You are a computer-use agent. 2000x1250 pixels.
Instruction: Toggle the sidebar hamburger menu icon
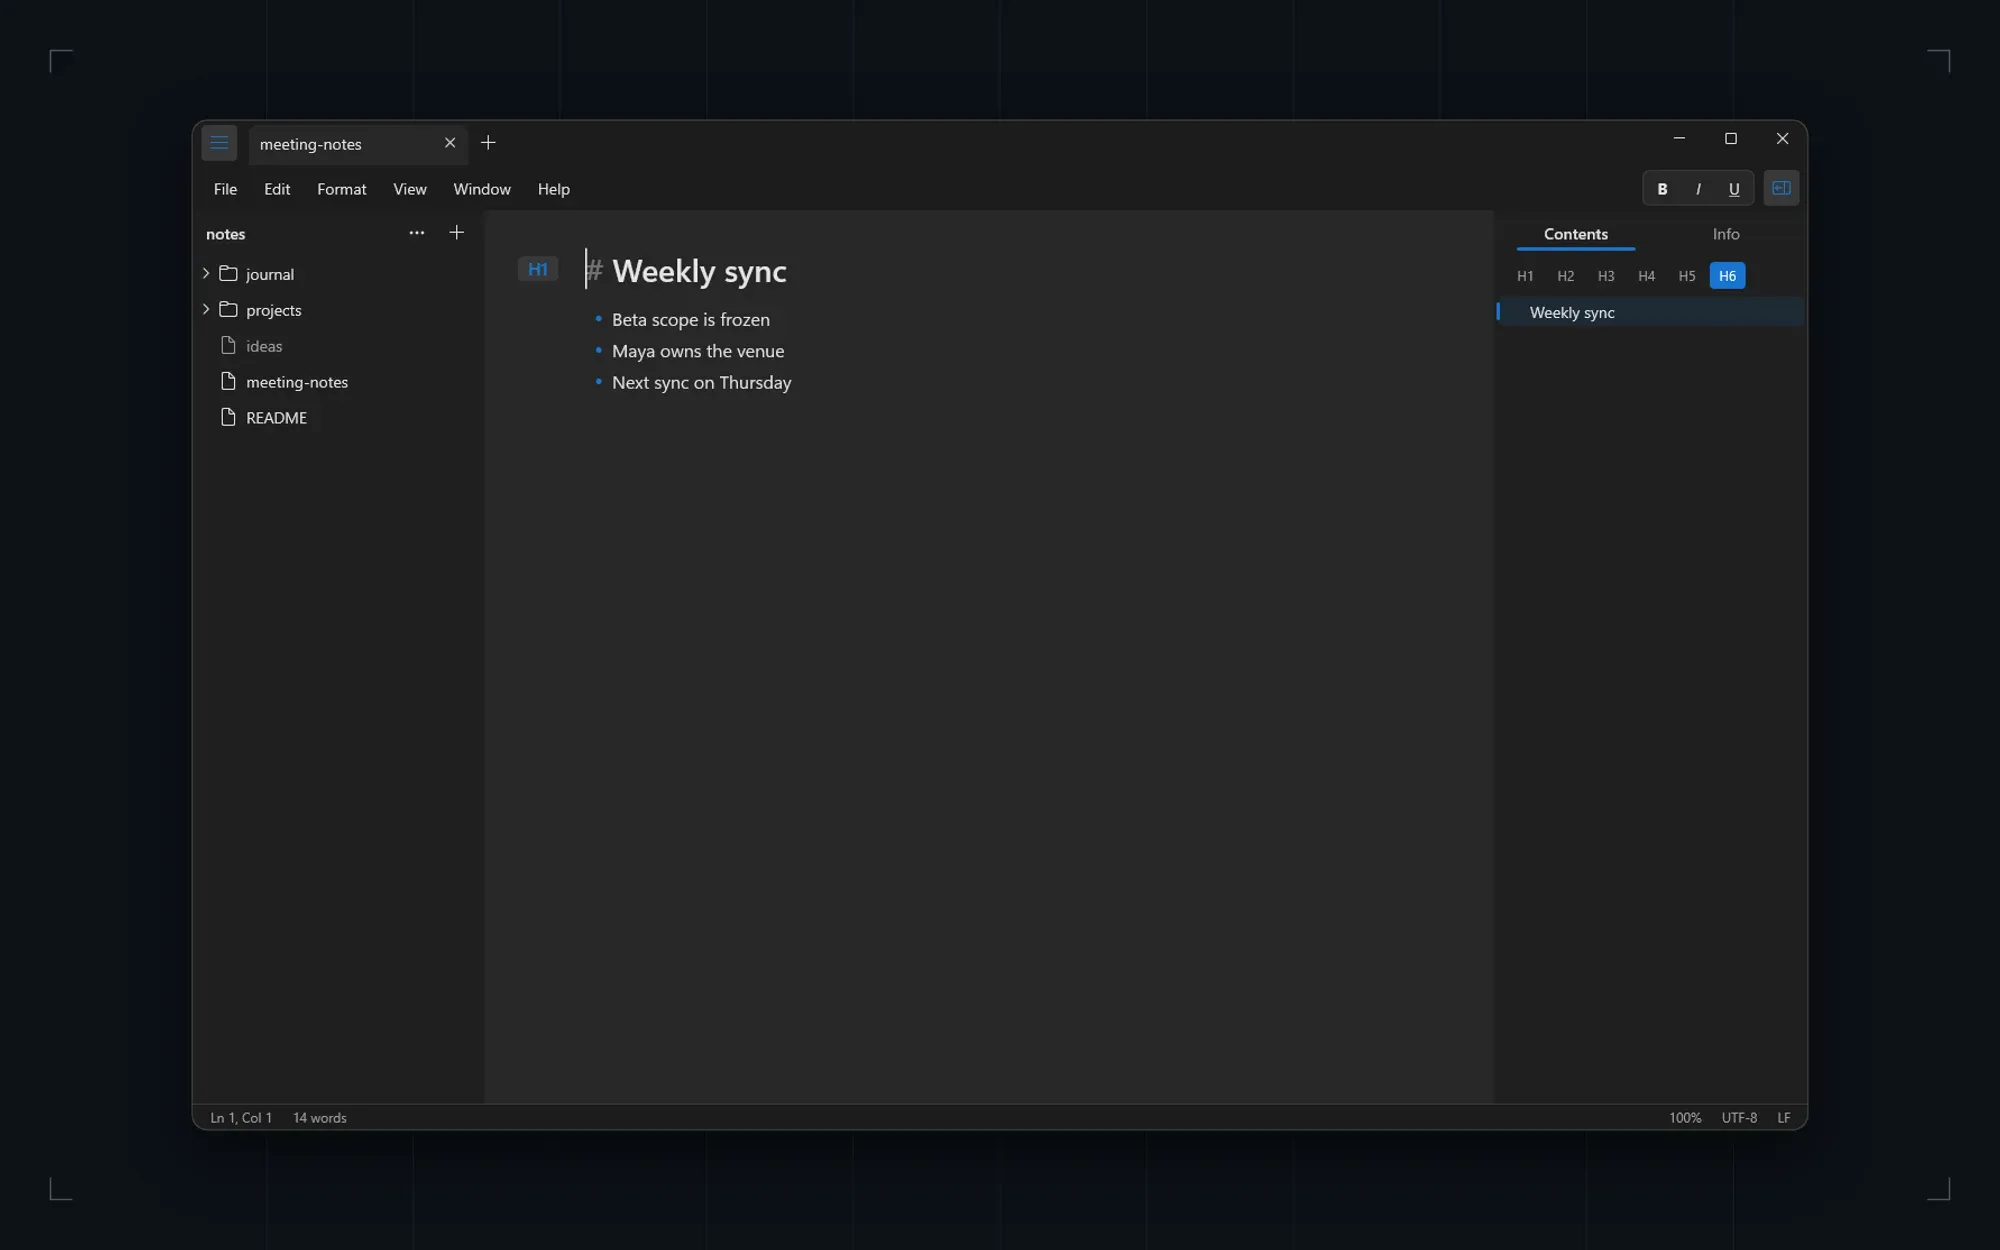(x=219, y=143)
